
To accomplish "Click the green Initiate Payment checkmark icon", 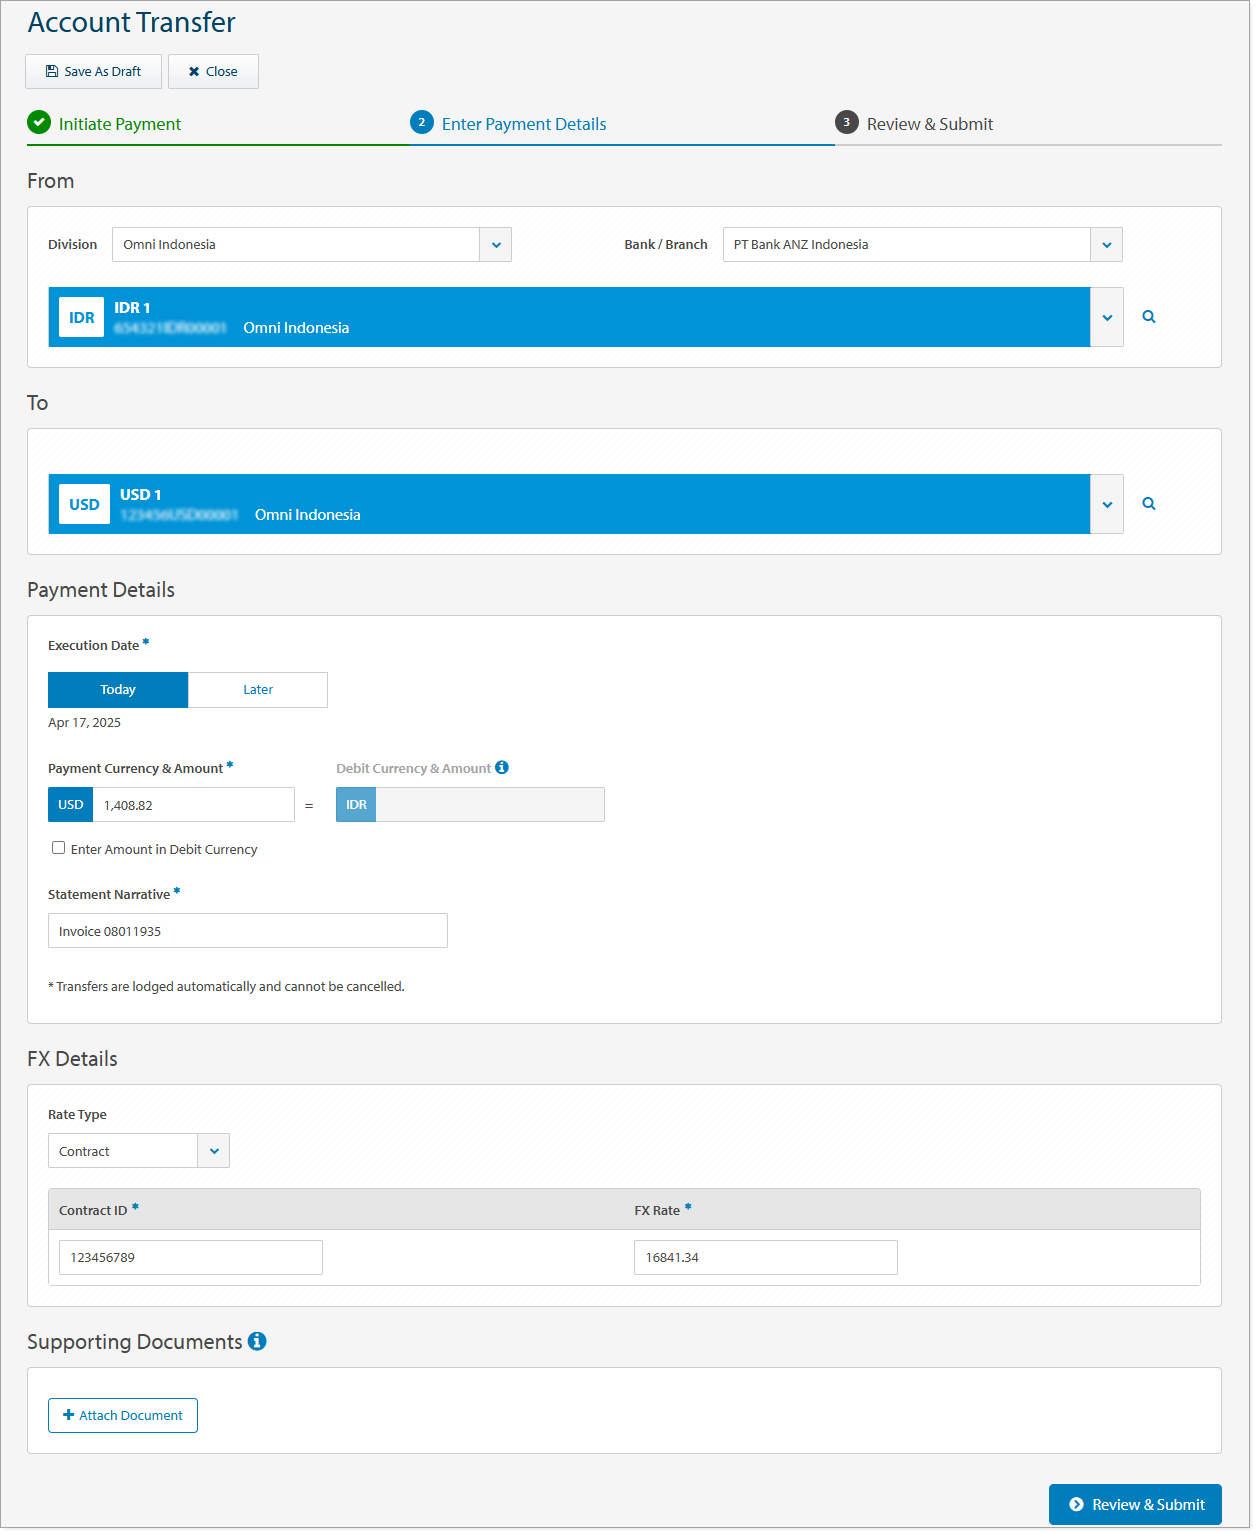I will [39, 123].
